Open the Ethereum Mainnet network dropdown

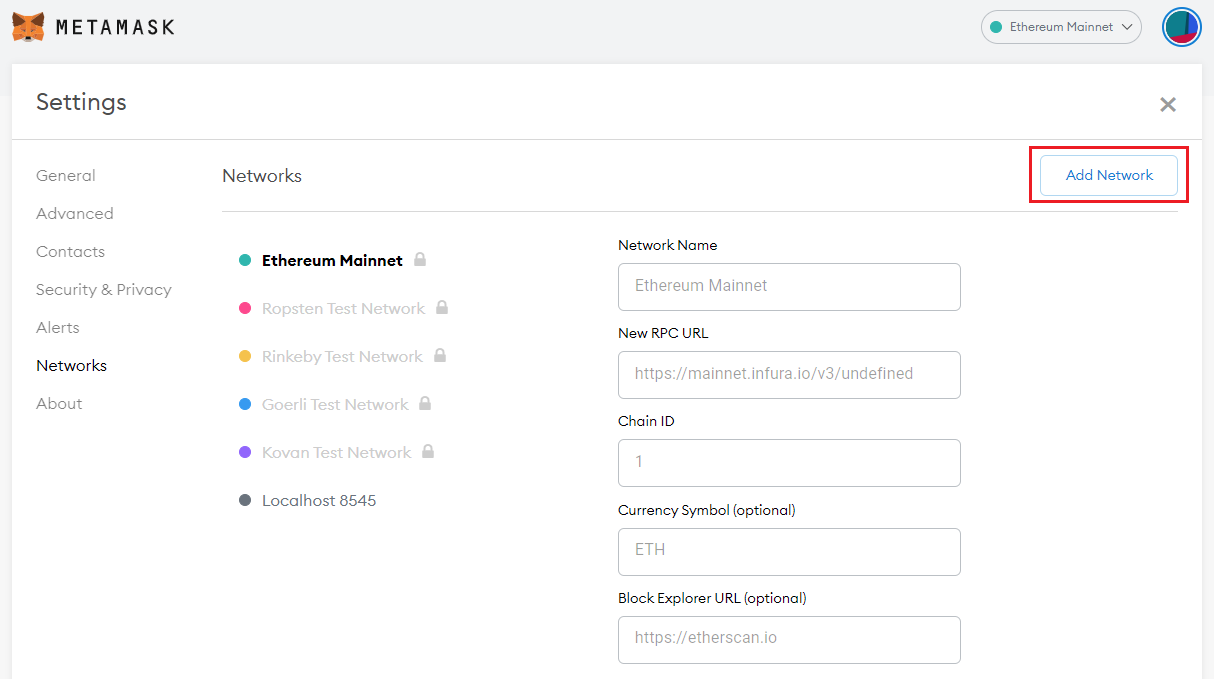[x=1061, y=27]
